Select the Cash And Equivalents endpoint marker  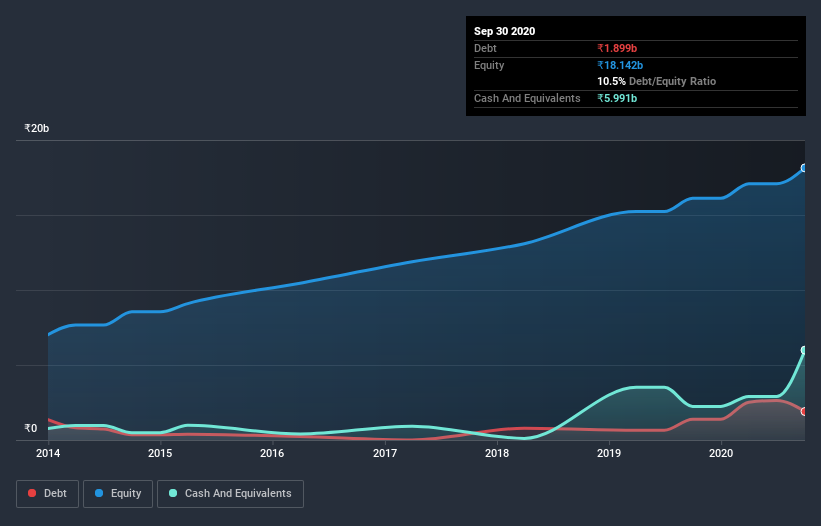coord(804,350)
